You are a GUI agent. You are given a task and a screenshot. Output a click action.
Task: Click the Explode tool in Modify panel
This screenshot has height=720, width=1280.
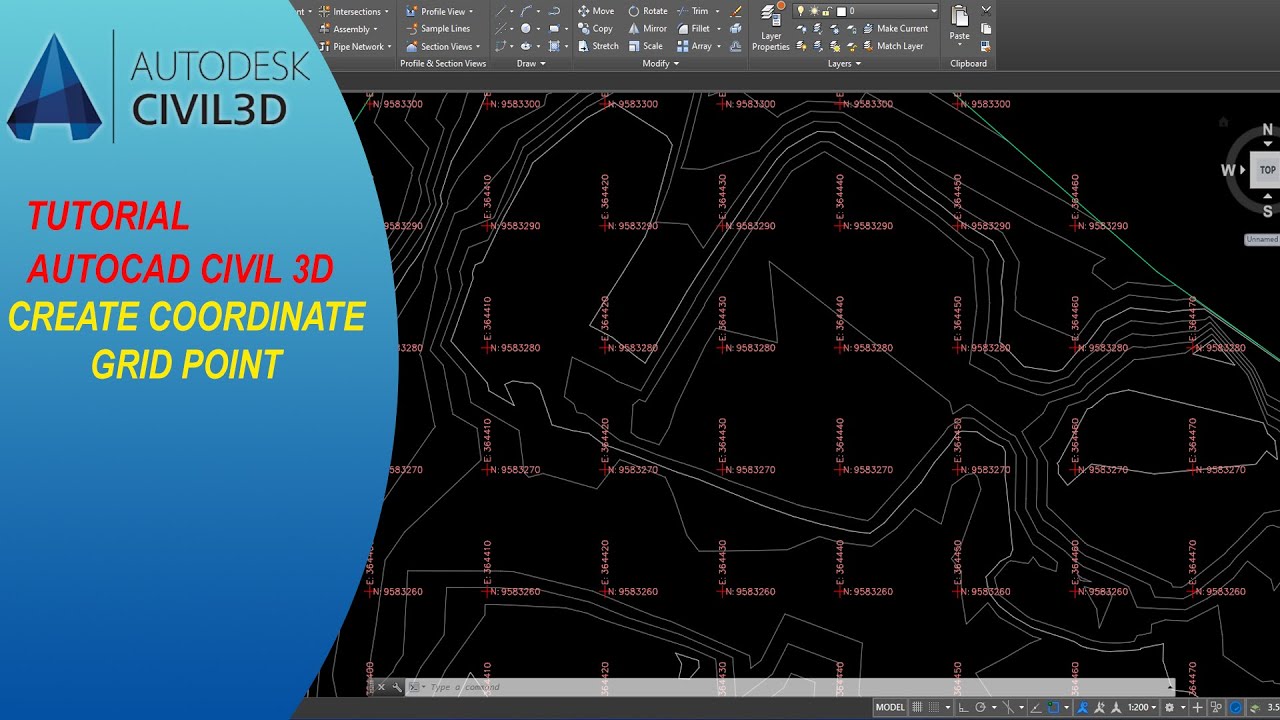[736, 29]
